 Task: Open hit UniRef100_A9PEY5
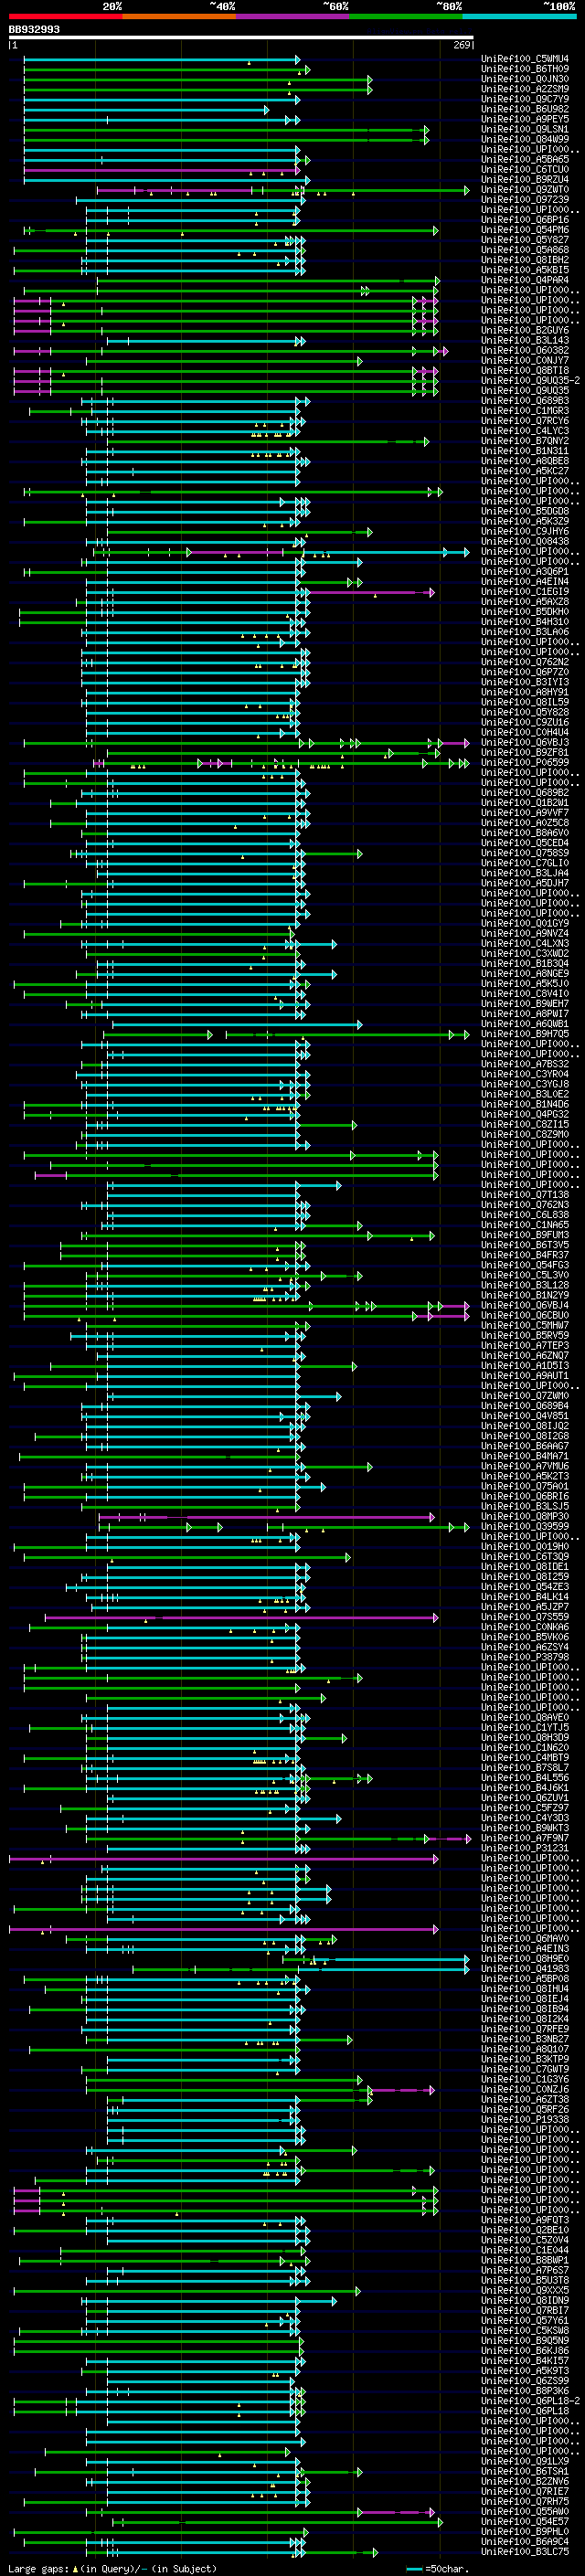point(524,119)
